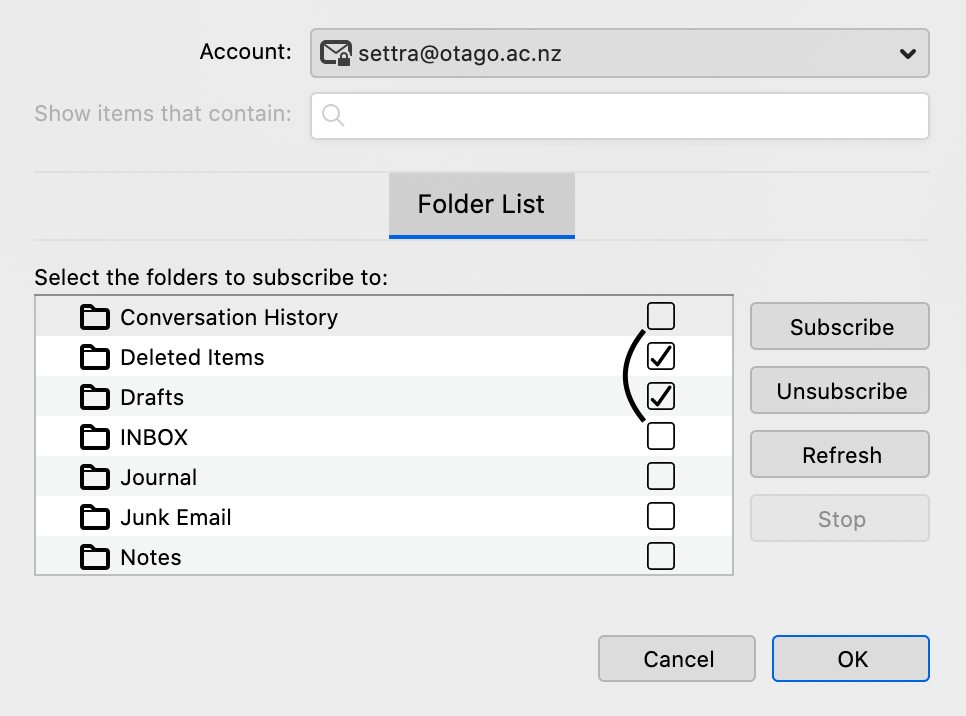Tick the Conversation History checkbox
This screenshot has height=716, width=966.
(661, 317)
